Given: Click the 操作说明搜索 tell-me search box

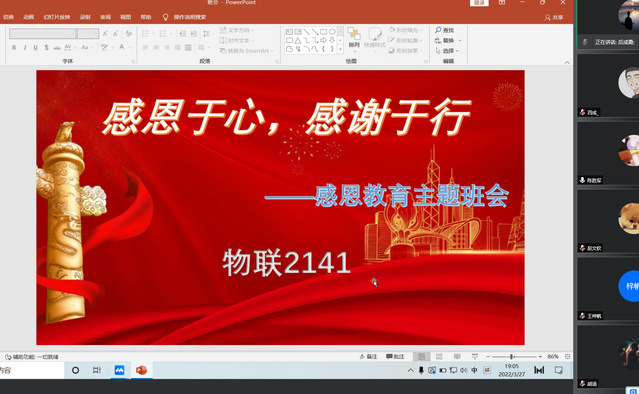Looking at the screenshot, I should tap(185, 17).
